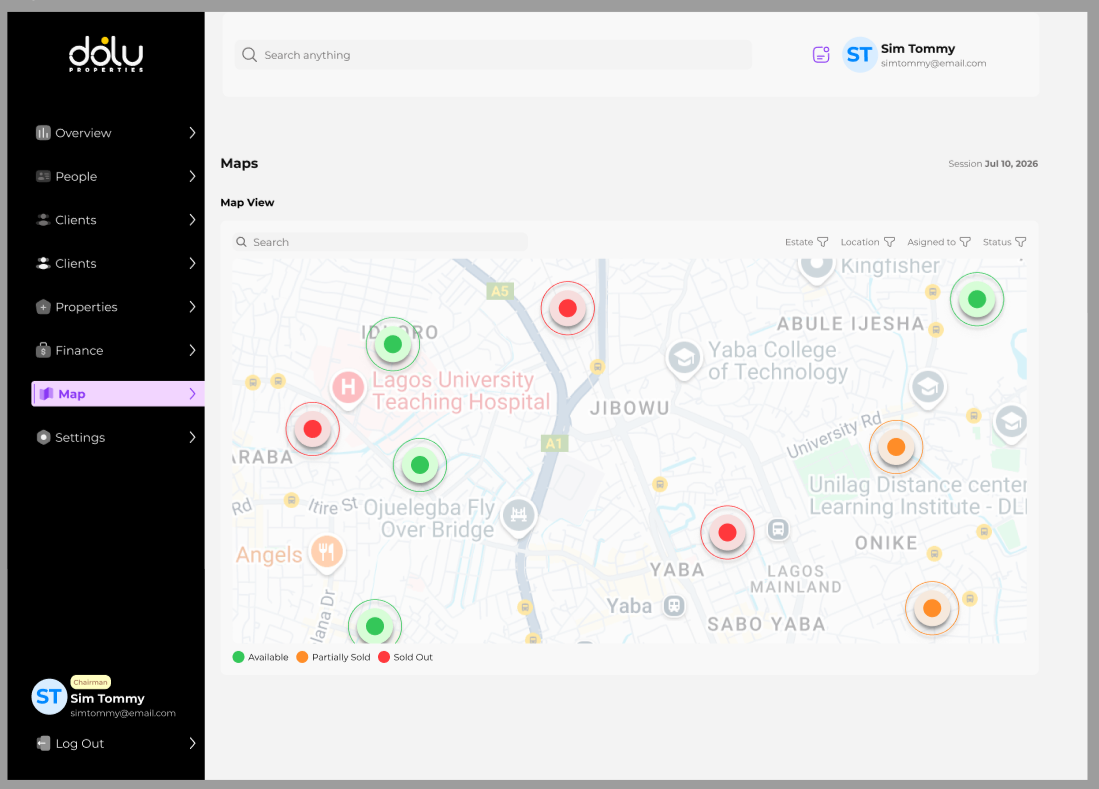Click the magnifier icon in map search
The height and width of the screenshot is (789, 1099).
pyautogui.click(x=241, y=242)
